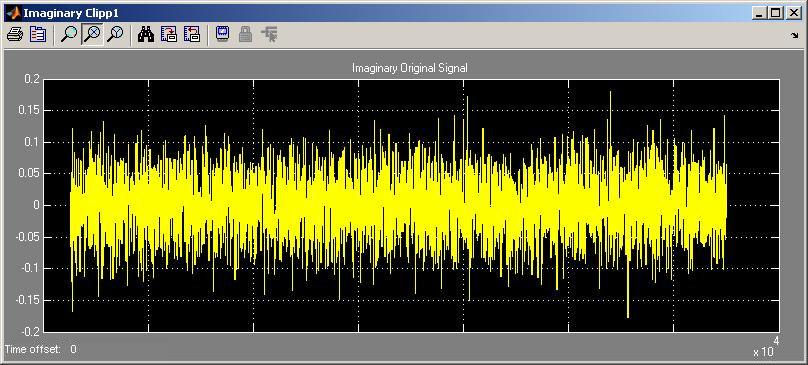
Task: Restore saved axes settings icon
Action: (x=192, y=35)
